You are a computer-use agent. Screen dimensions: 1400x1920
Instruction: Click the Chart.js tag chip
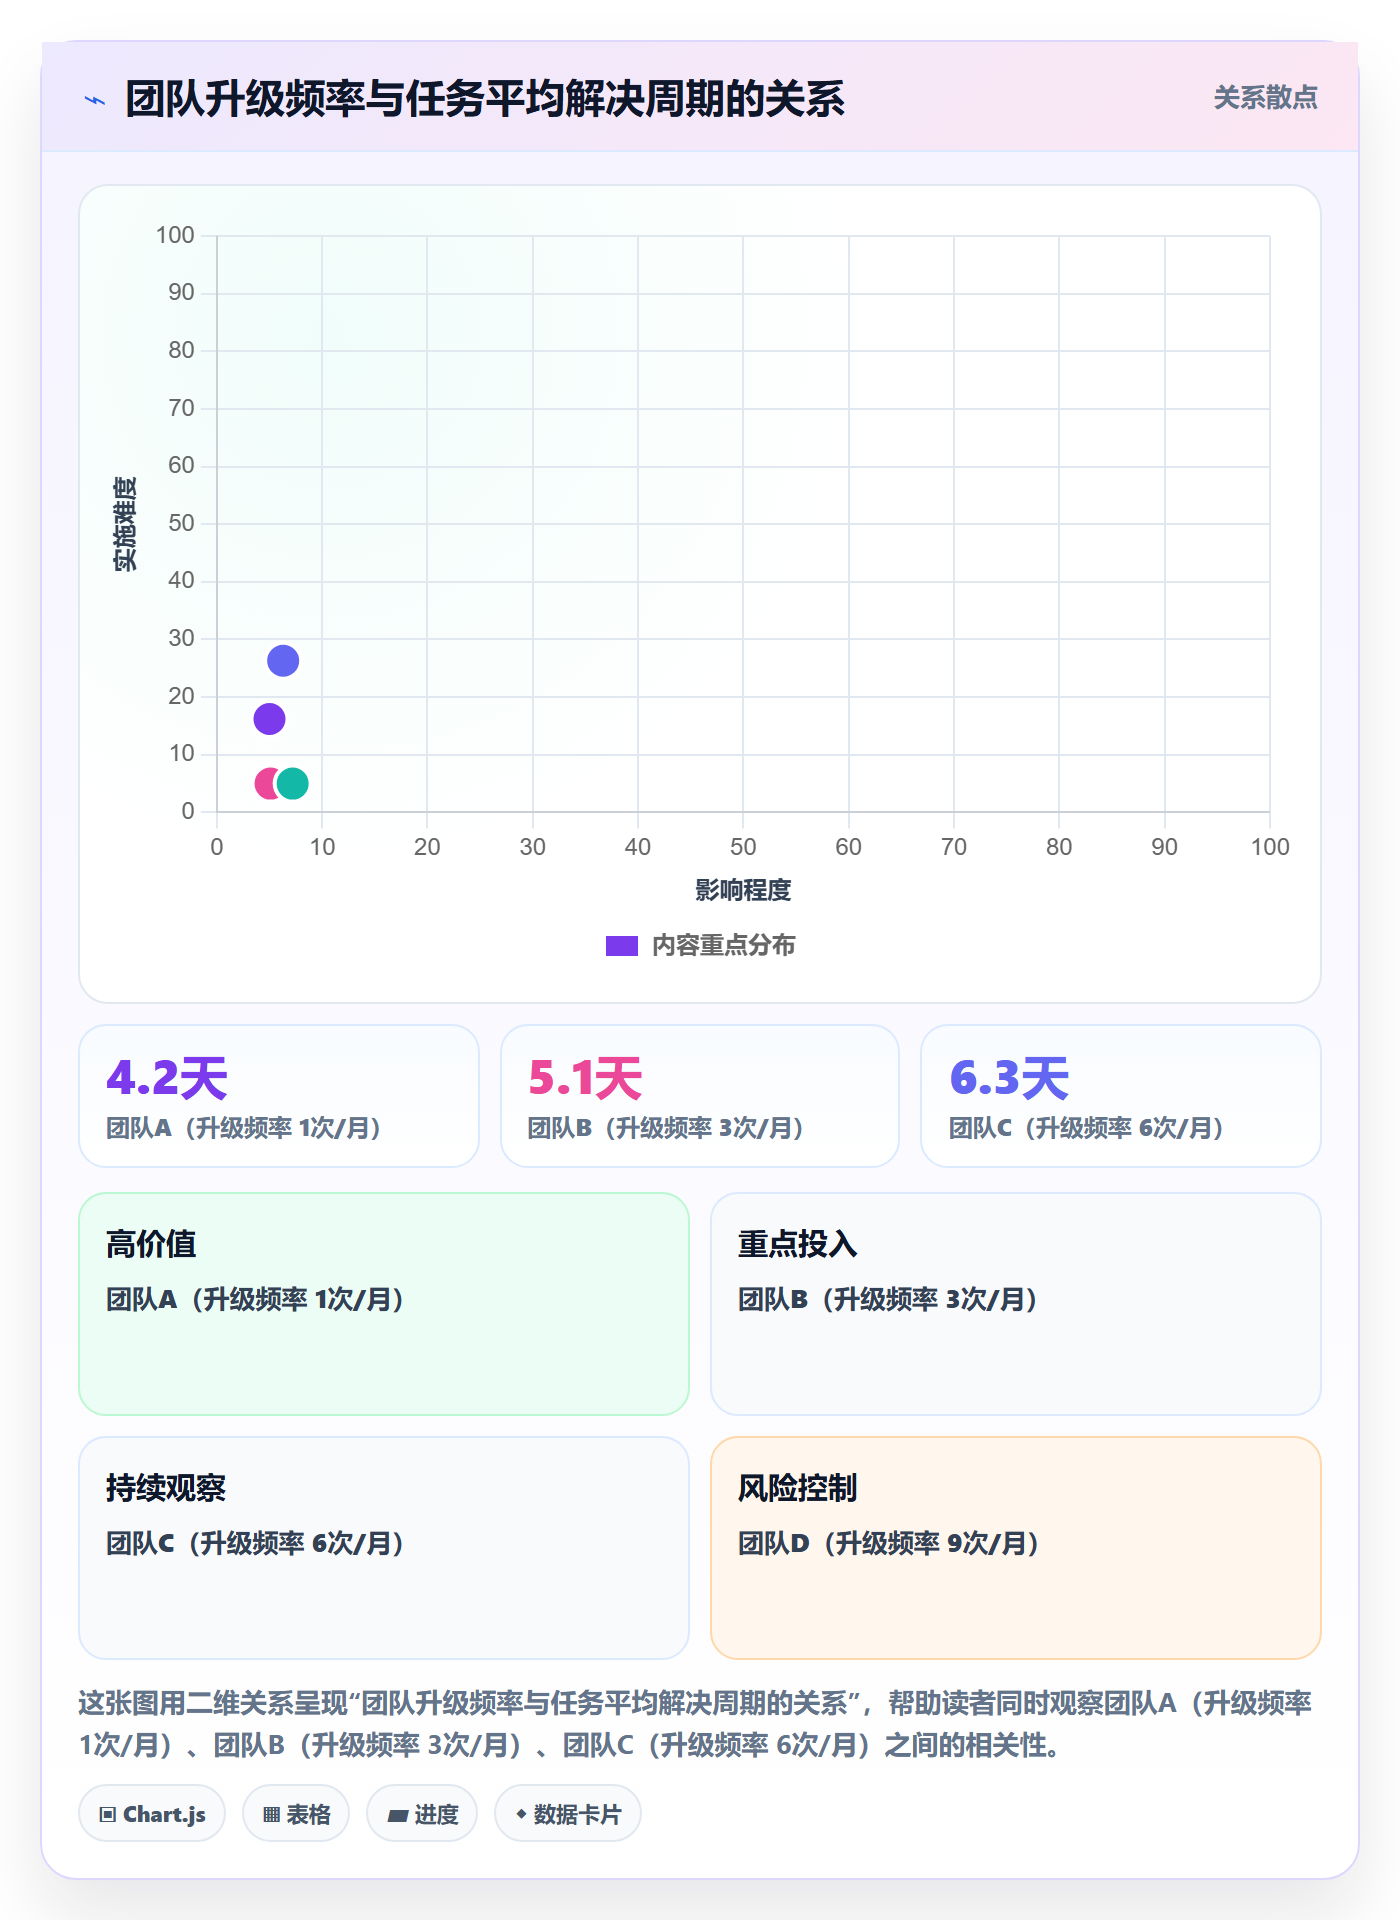click(x=152, y=1814)
